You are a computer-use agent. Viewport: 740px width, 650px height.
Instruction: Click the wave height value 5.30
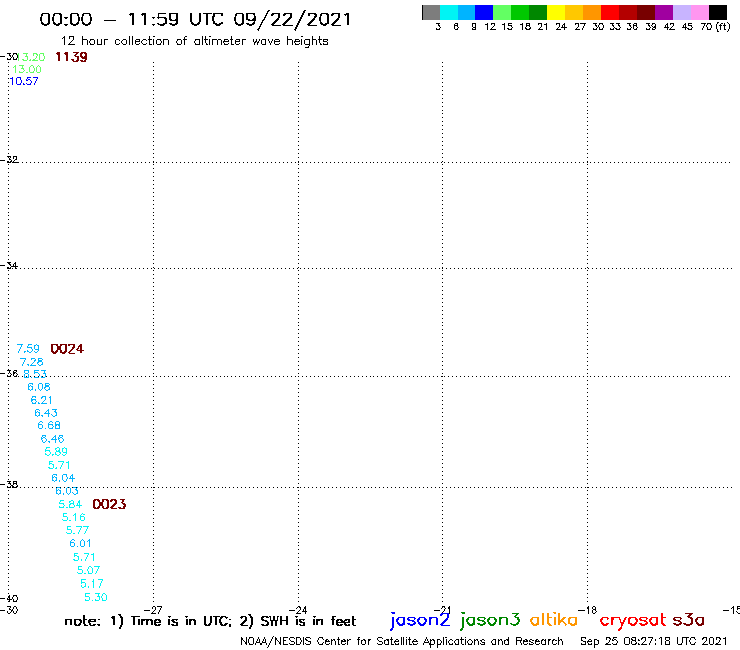(x=96, y=597)
